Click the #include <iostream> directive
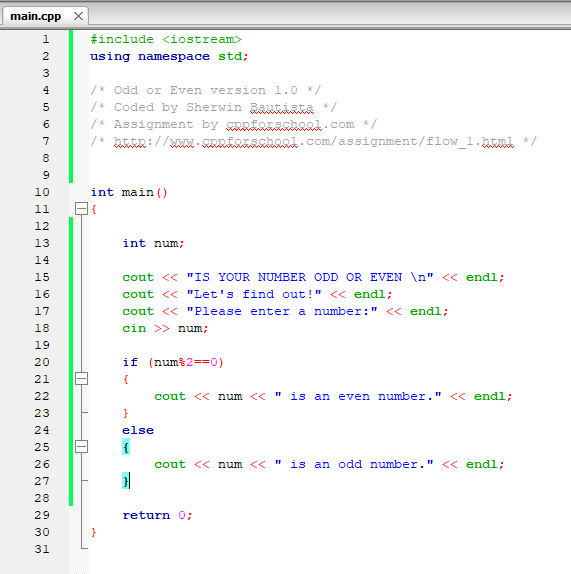This screenshot has width=571, height=574. [x=166, y=39]
